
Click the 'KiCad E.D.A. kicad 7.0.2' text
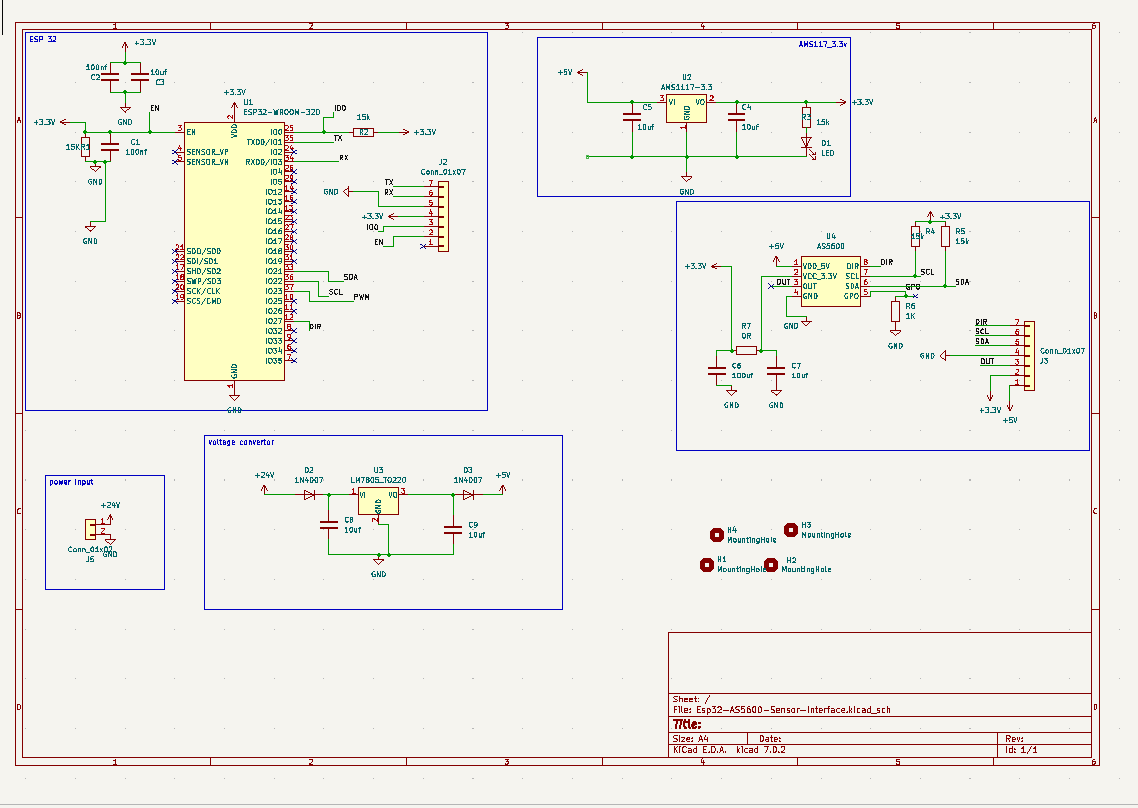729,750
